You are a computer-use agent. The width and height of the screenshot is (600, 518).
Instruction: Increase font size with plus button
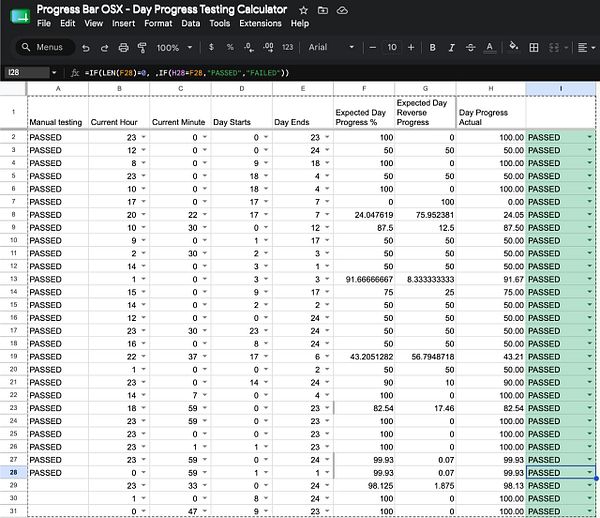(x=411, y=47)
